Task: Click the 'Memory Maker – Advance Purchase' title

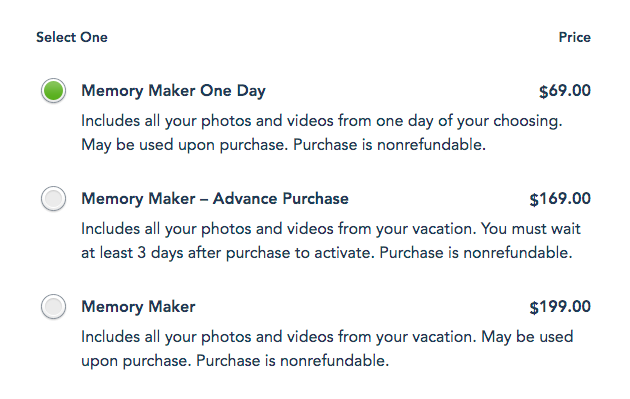Action: 215,198
